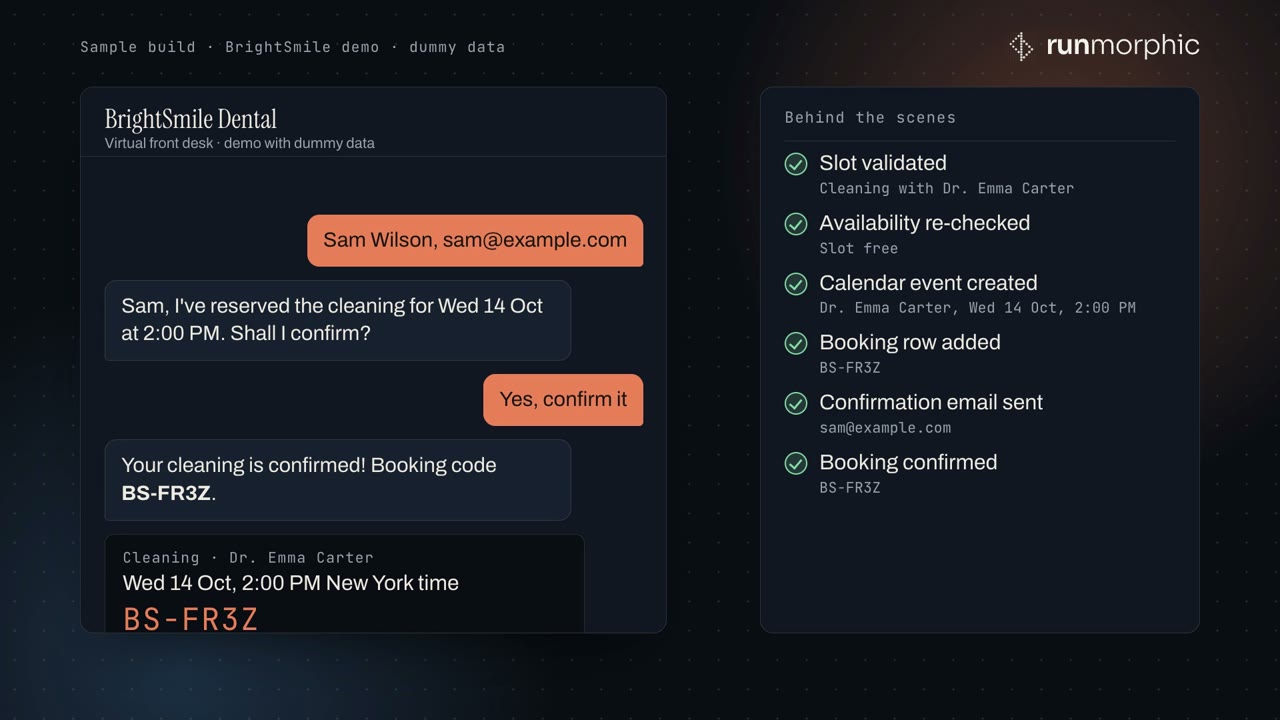Screen dimensions: 1280x720
Task: Click the large orange BS-FR3Z booking code
Action: coord(191,620)
